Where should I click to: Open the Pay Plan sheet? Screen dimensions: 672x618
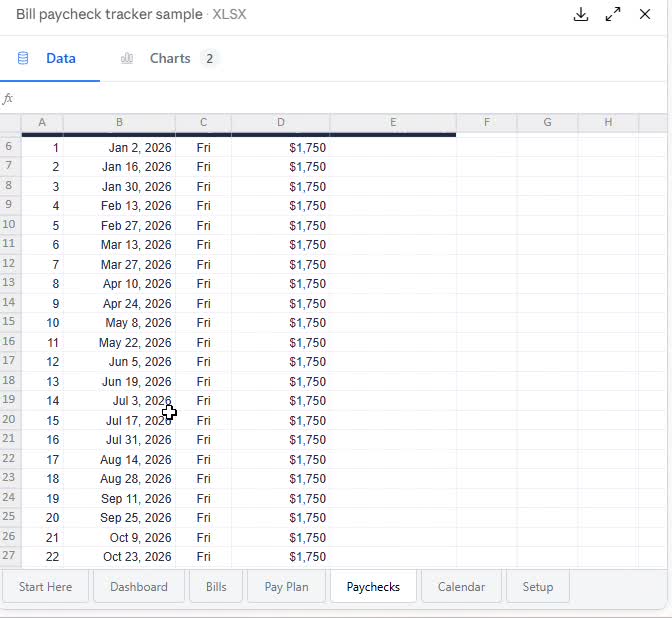click(286, 587)
